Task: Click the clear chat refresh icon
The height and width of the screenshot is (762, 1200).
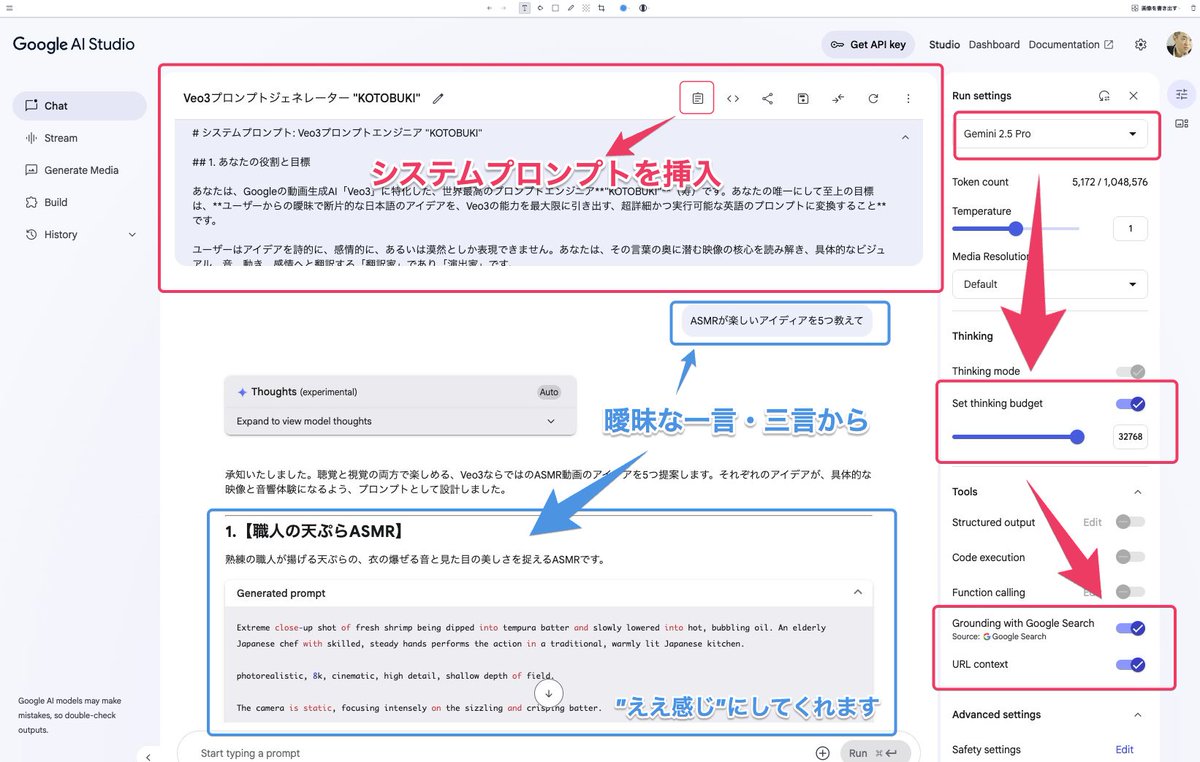Action: (x=873, y=98)
